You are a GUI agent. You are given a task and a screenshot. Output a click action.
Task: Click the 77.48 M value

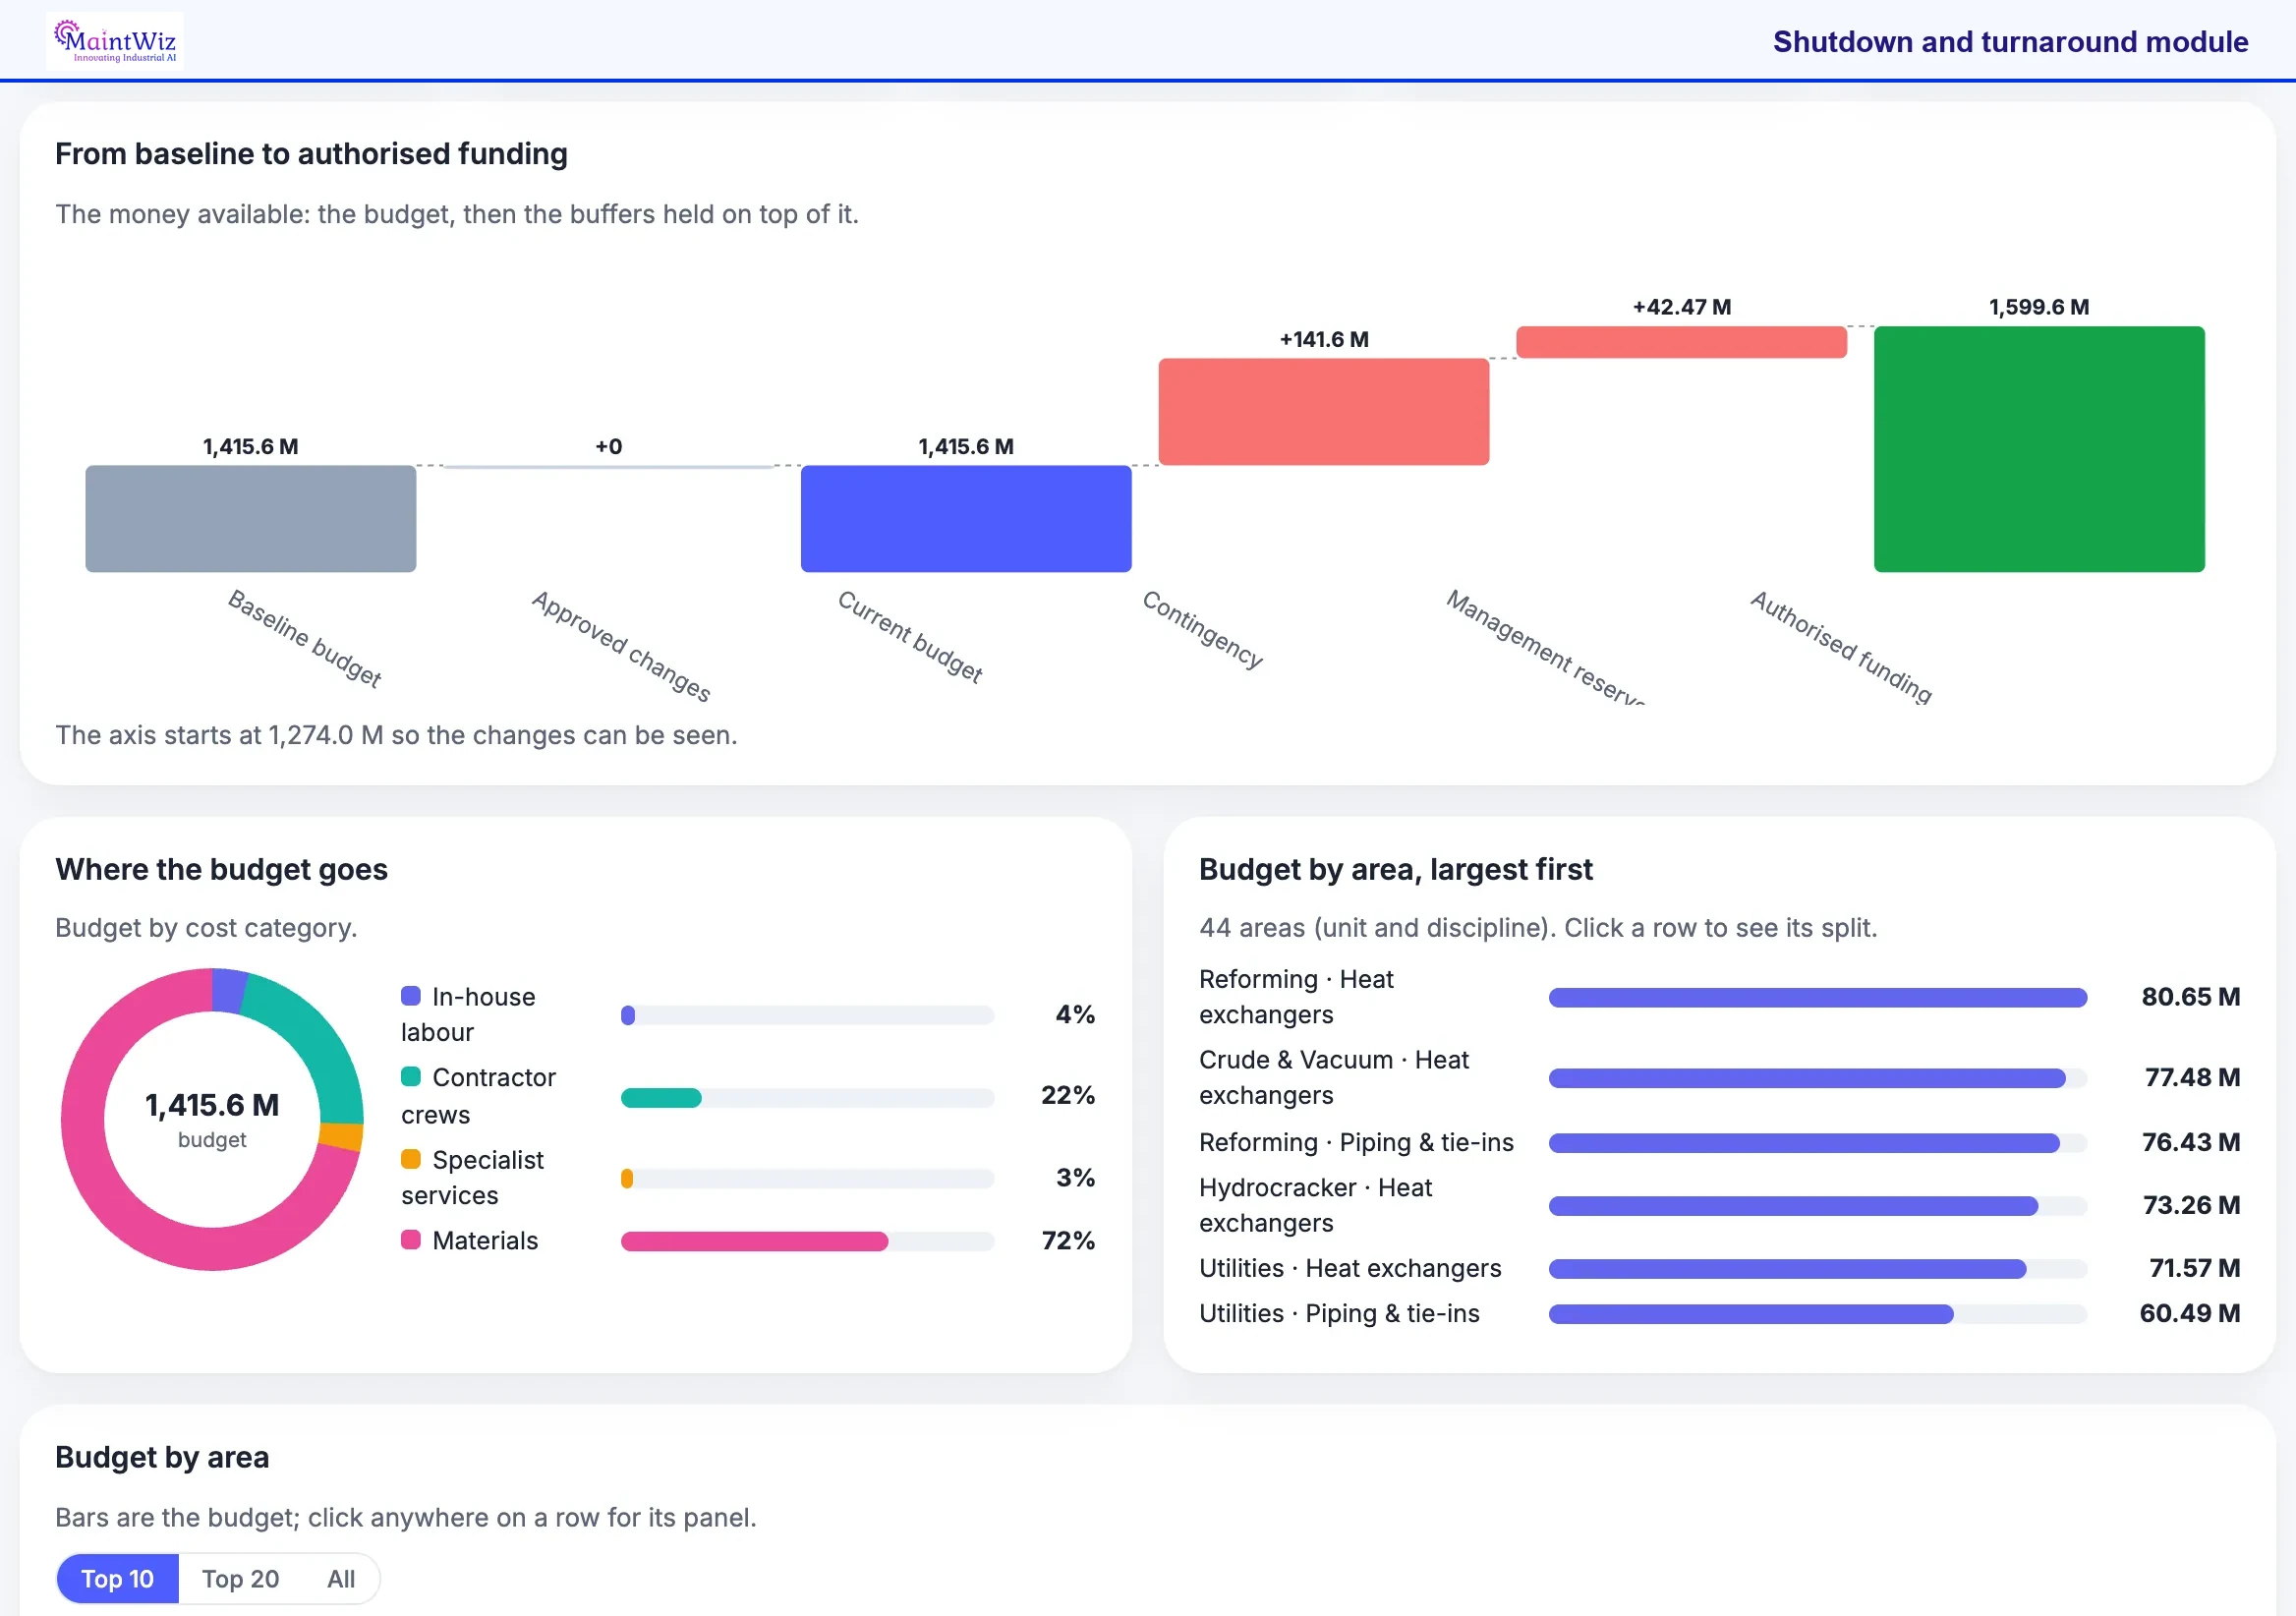[x=2192, y=1078]
